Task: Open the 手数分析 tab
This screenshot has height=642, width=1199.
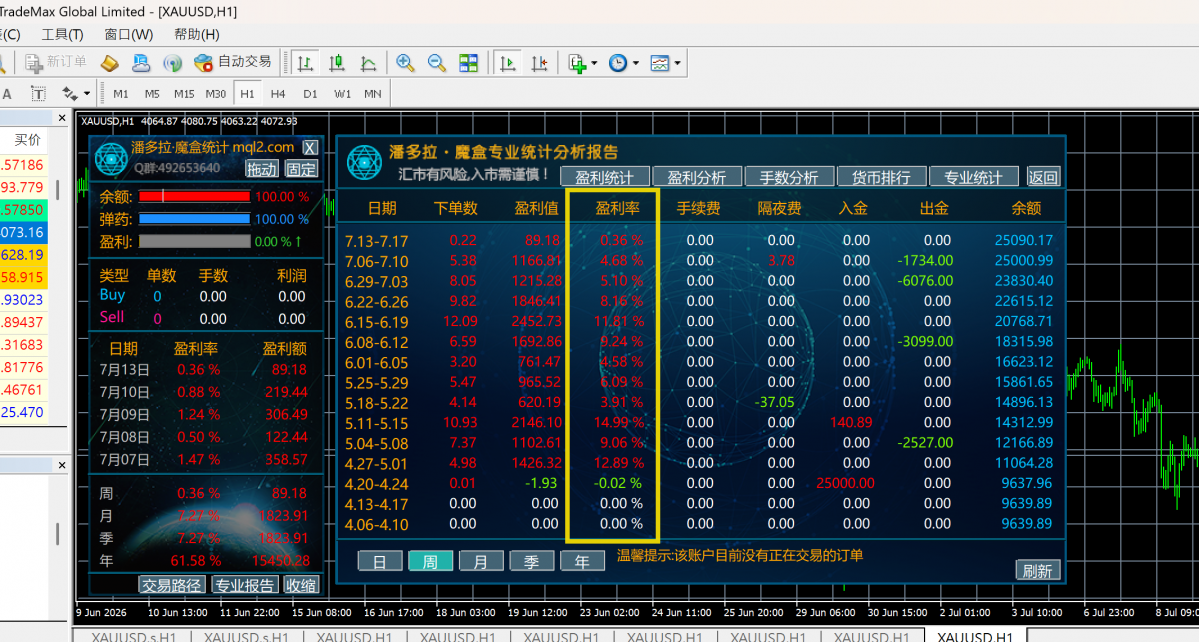Action: click(x=788, y=177)
